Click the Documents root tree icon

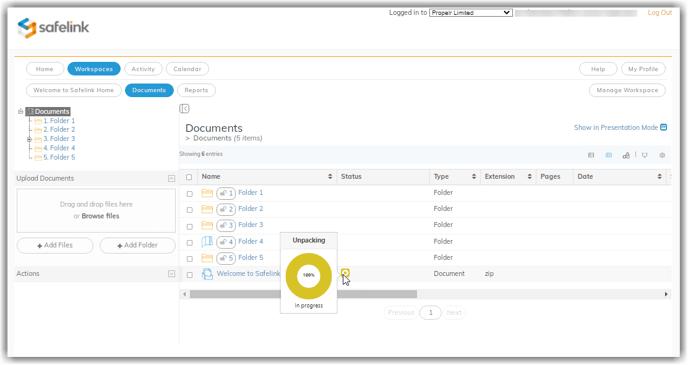pos(30,111)
